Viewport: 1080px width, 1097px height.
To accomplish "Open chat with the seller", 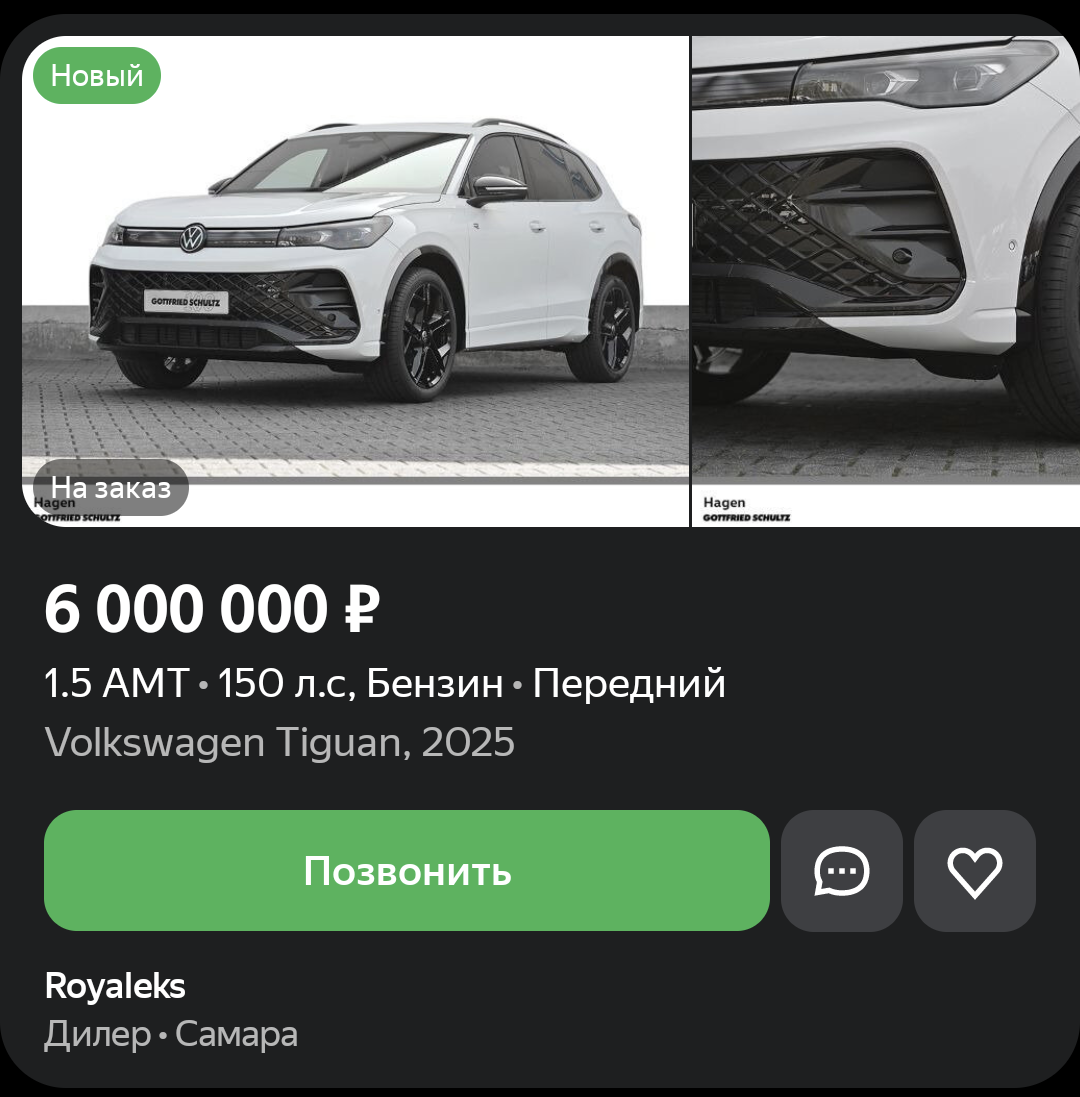I will pyautogui.click(x=841, y=870).
